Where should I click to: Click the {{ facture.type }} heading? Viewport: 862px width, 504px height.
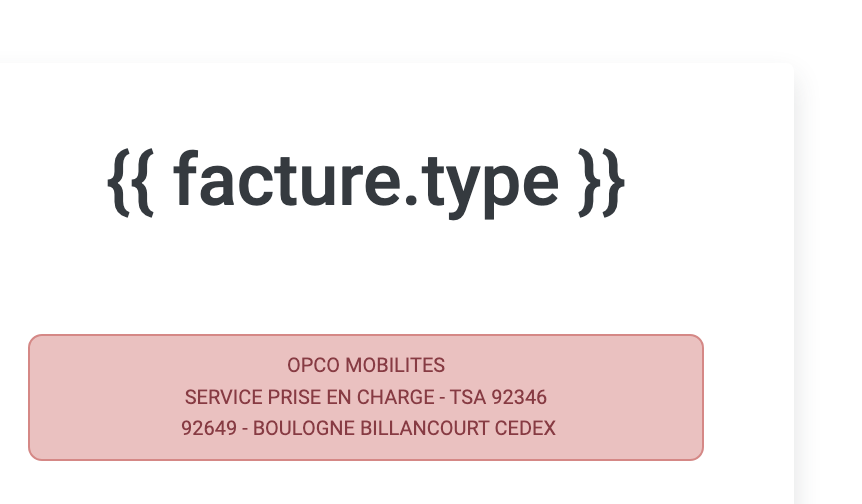point(366,182)
